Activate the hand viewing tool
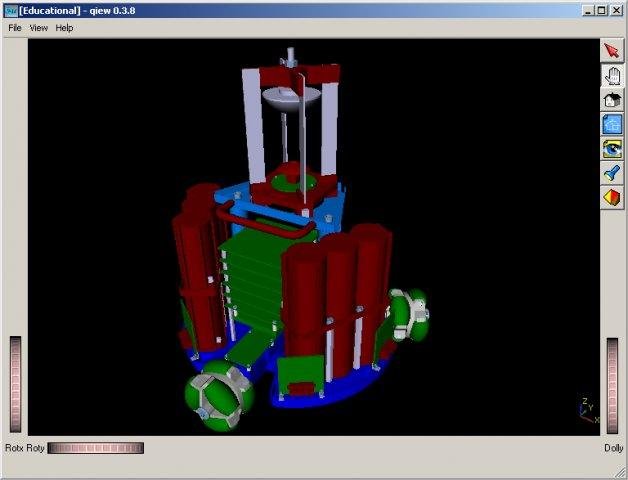 (612, 75)
